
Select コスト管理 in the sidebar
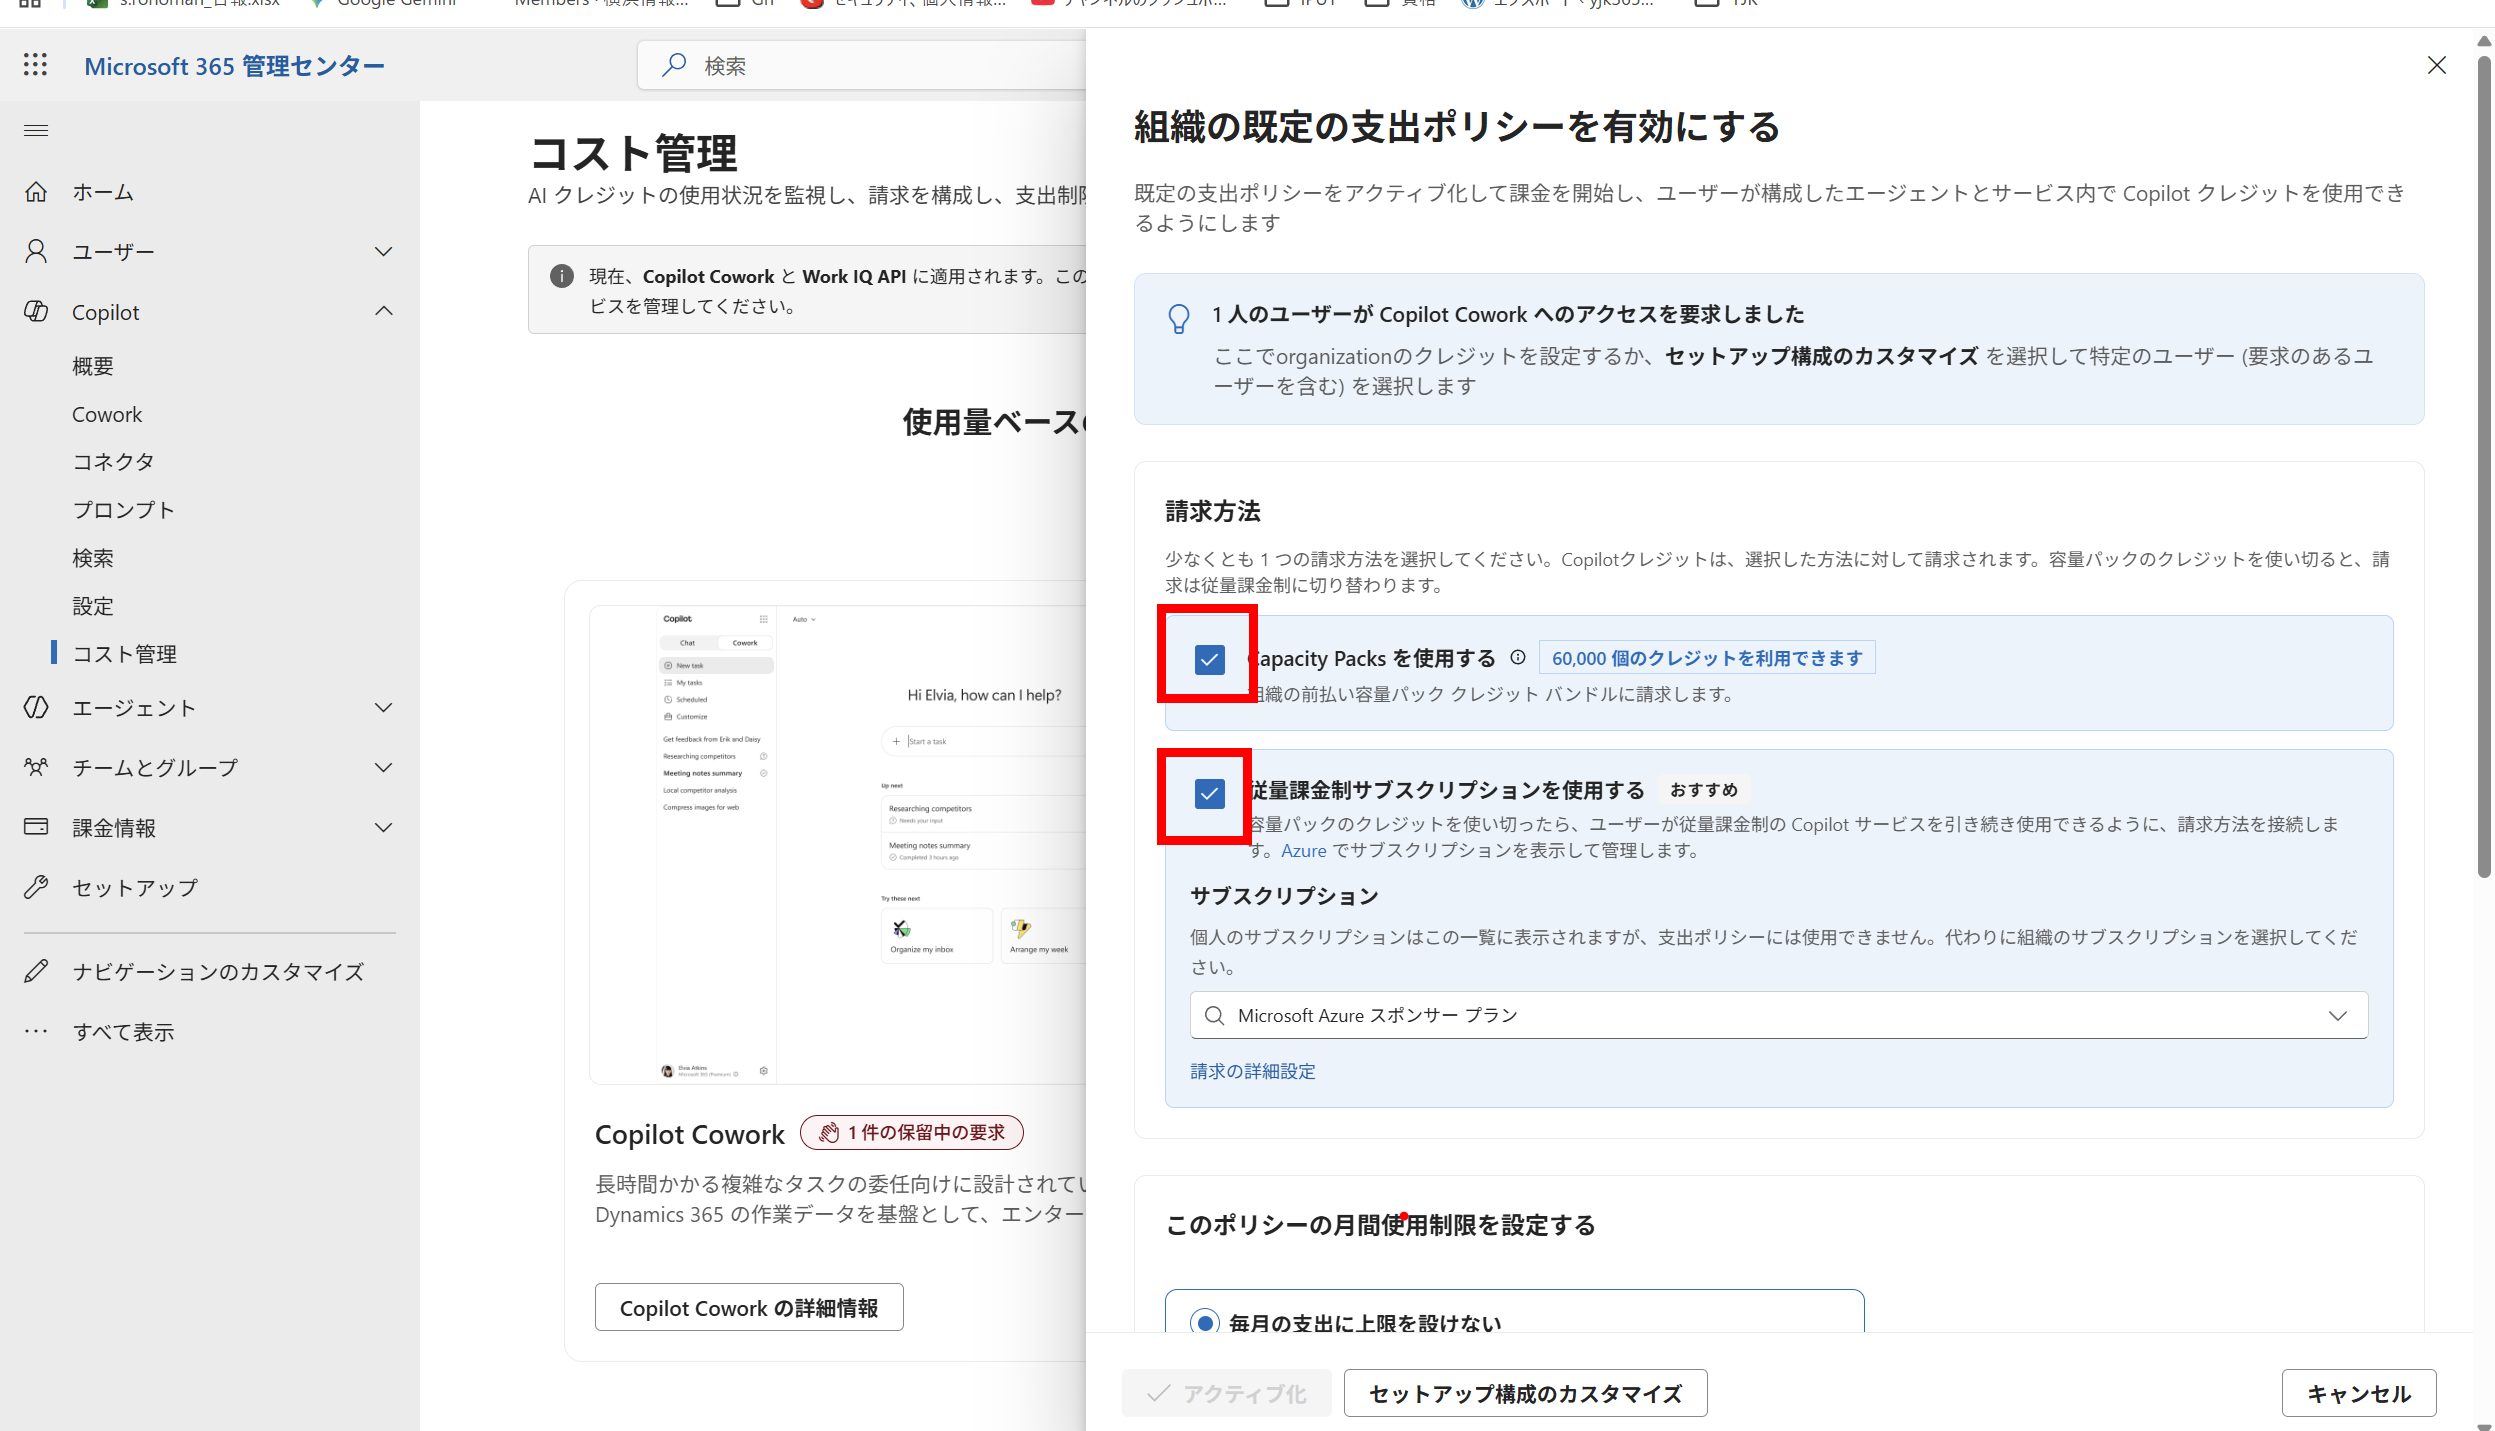pyautogui.click(x=124, y=654)
